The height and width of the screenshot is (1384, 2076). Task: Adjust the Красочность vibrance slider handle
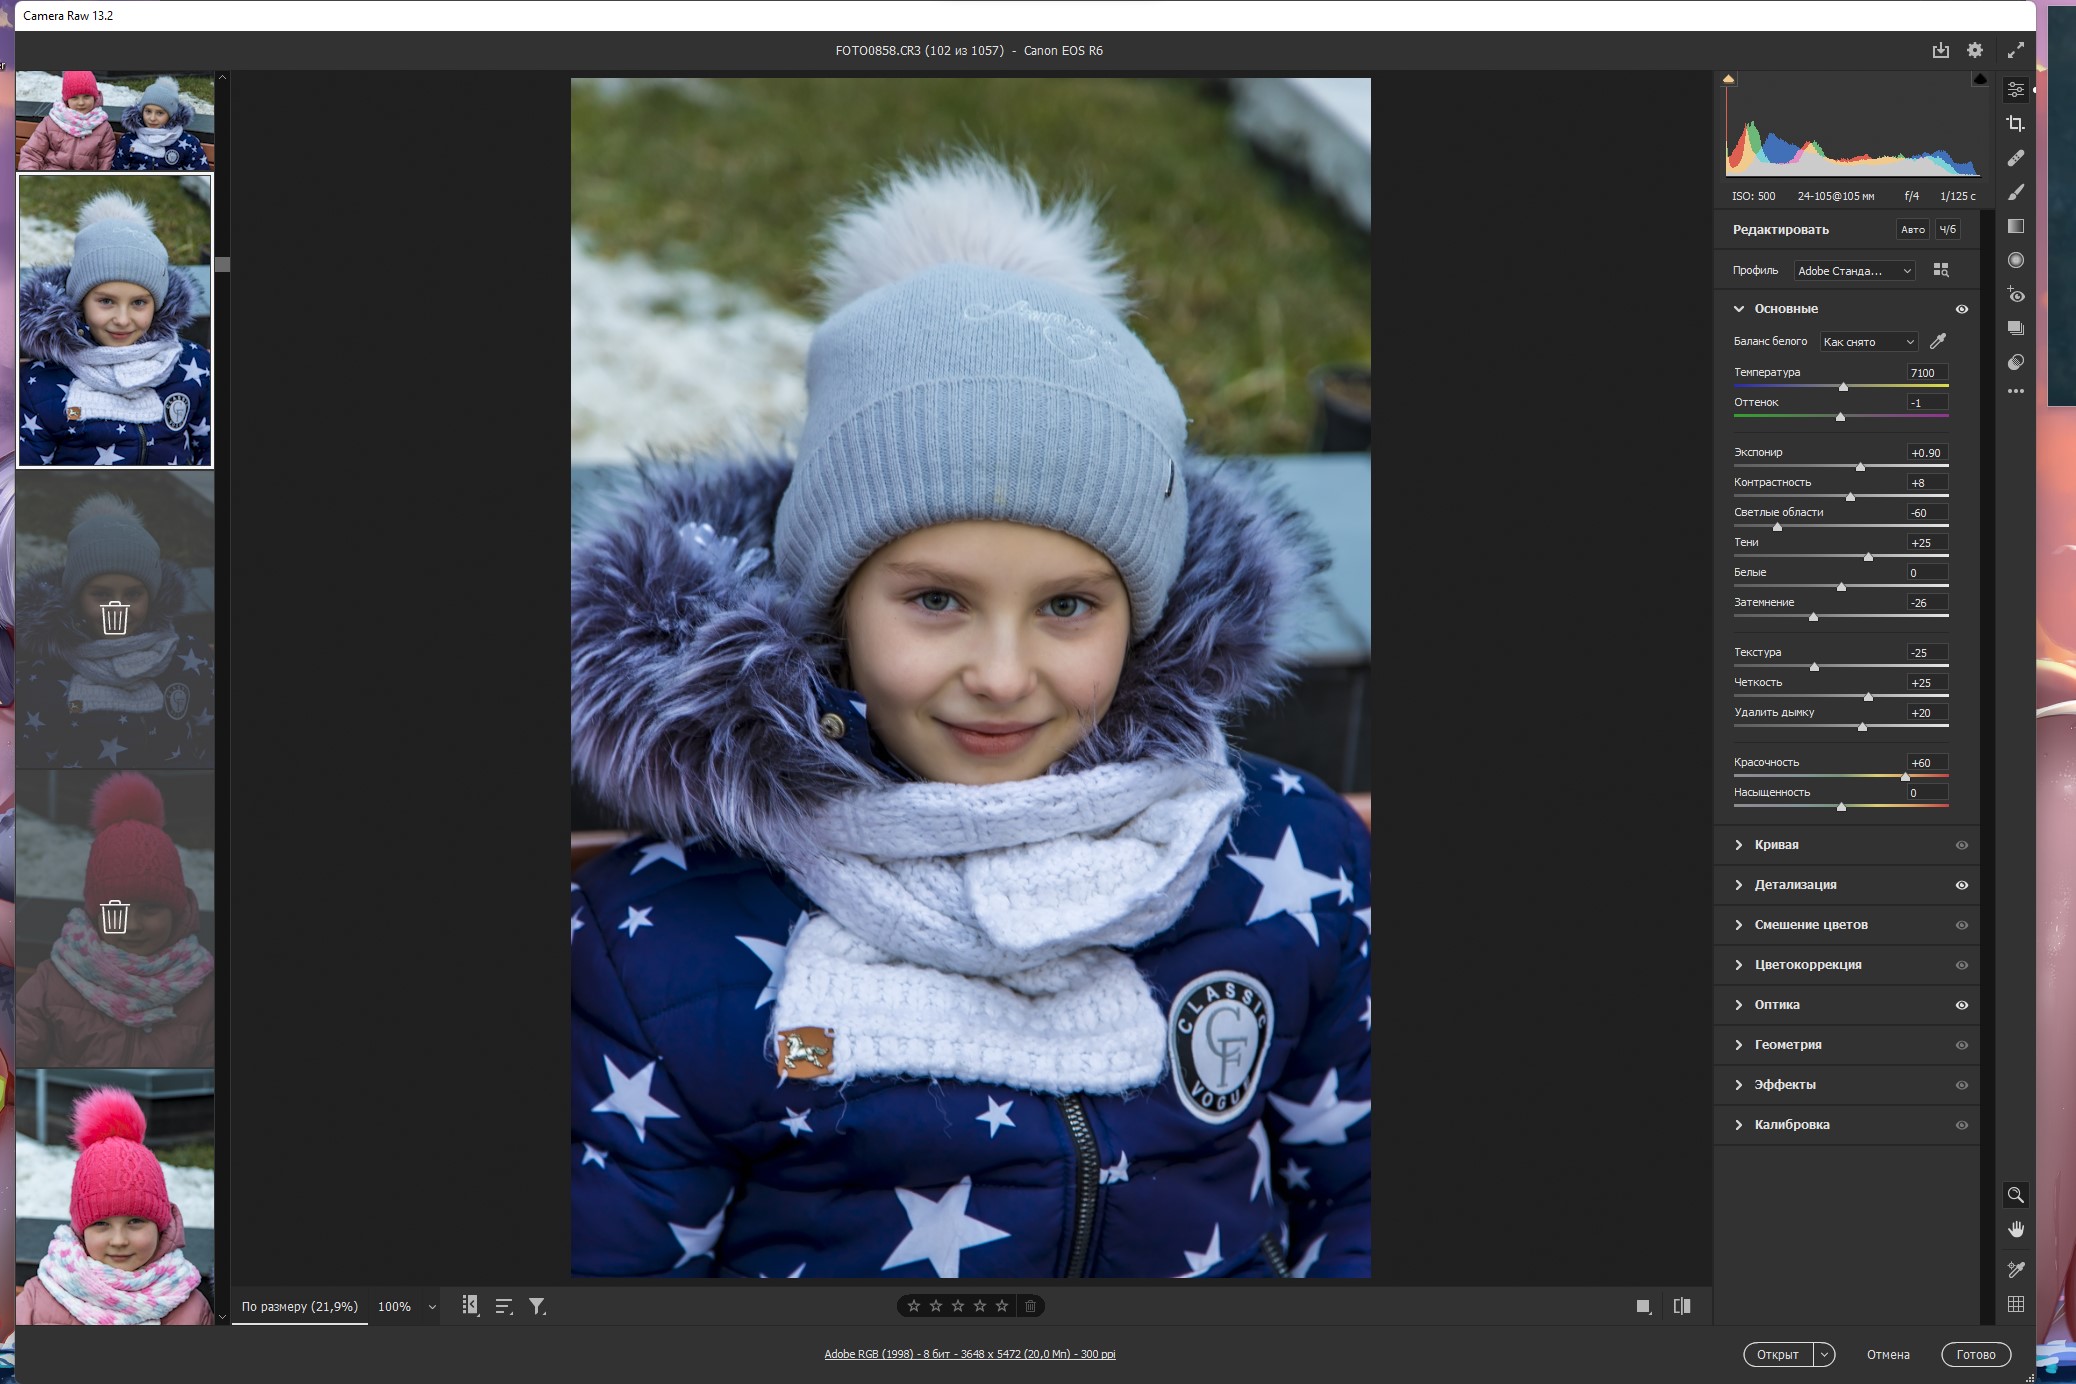[1905, 777]
